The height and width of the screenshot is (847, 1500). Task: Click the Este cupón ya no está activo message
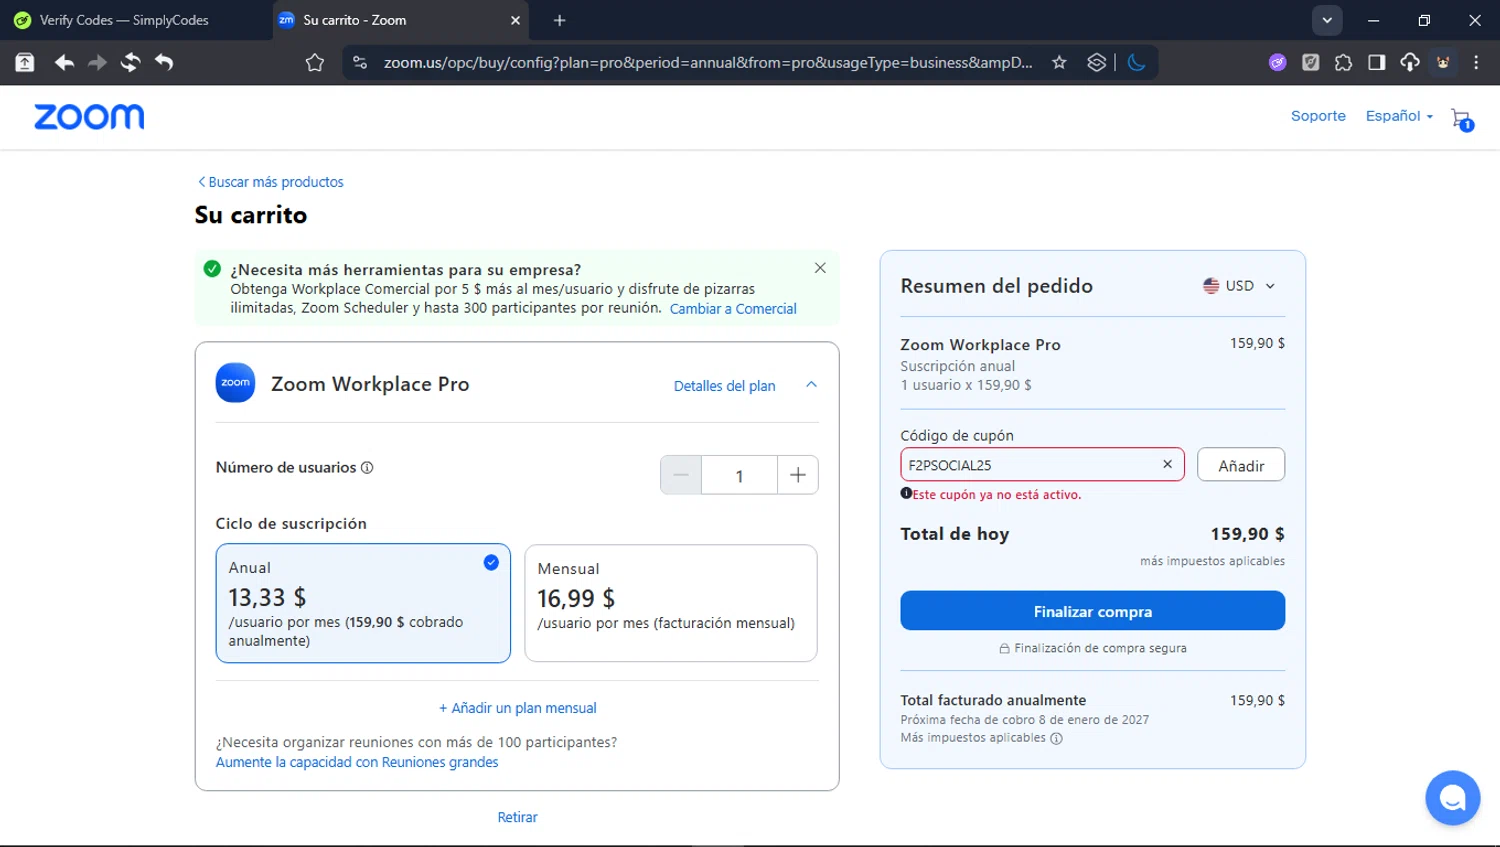pos(996,495)
